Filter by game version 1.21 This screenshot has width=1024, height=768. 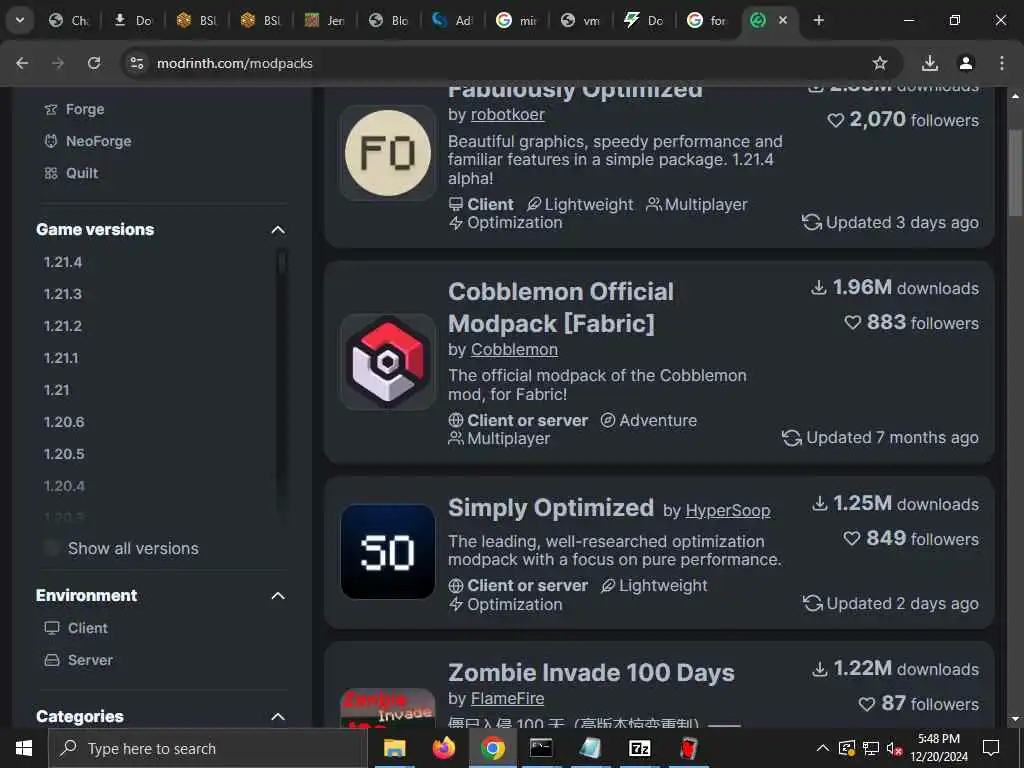[56, 390]
